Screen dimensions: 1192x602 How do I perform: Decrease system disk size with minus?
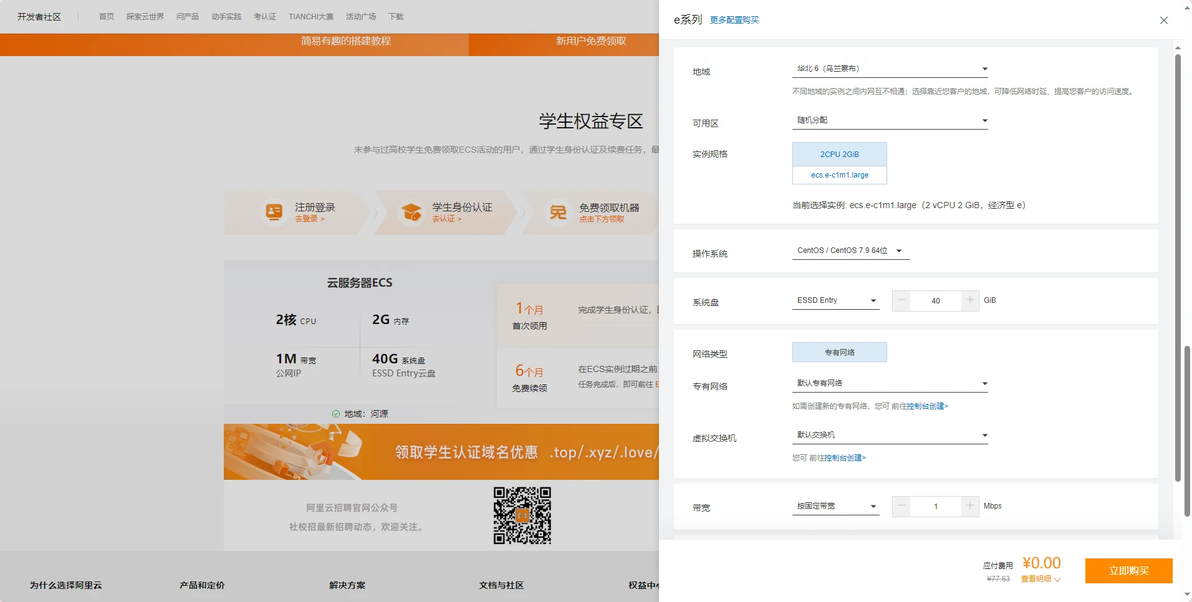[x=901, y=300]
